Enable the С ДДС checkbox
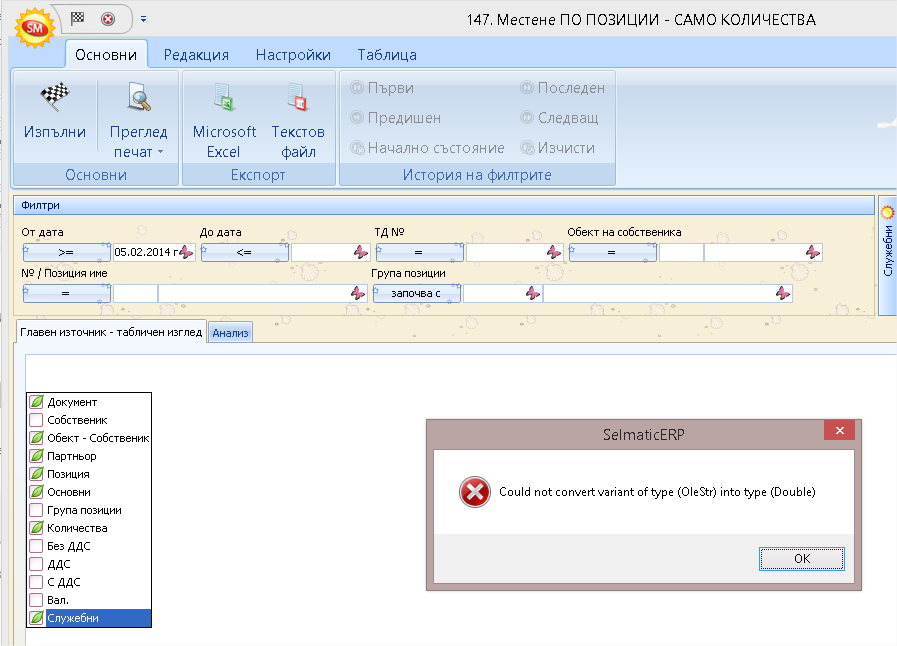 (x=37, y=582)
